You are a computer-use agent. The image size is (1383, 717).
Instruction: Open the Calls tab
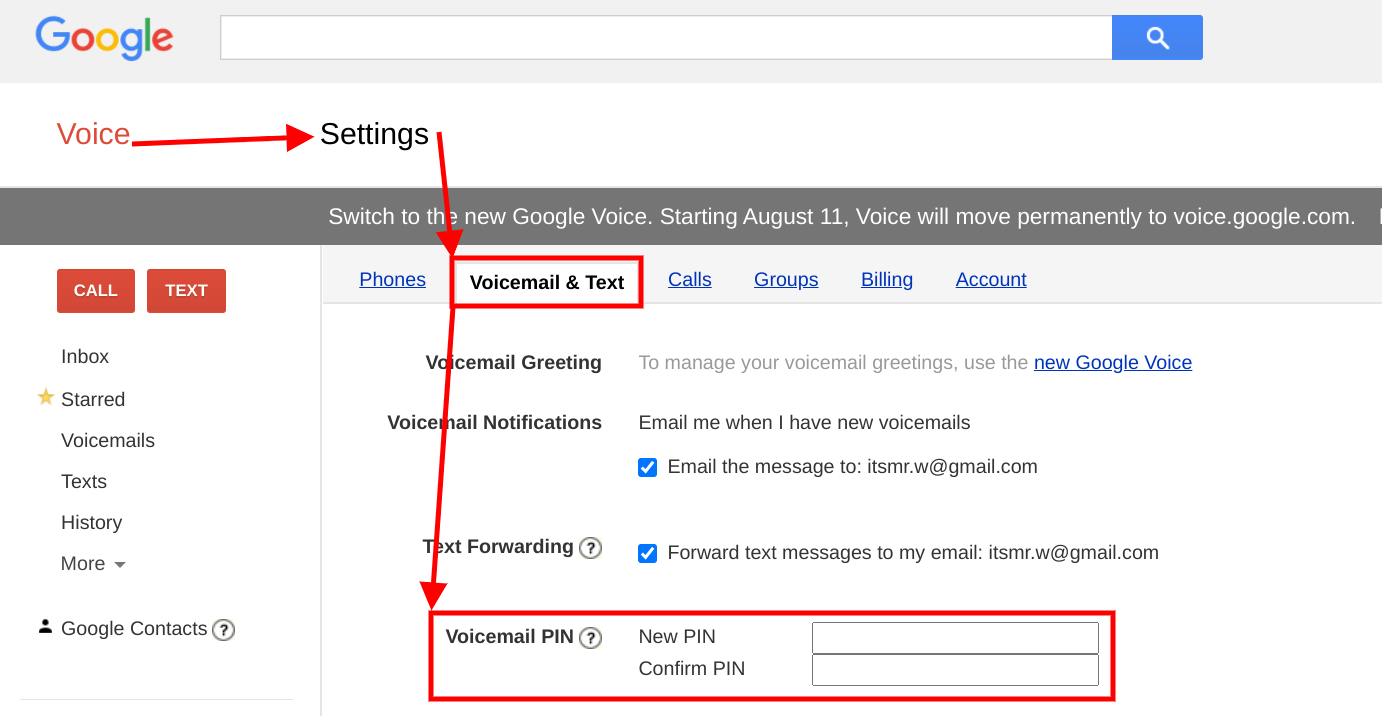[x=690, y=280]
